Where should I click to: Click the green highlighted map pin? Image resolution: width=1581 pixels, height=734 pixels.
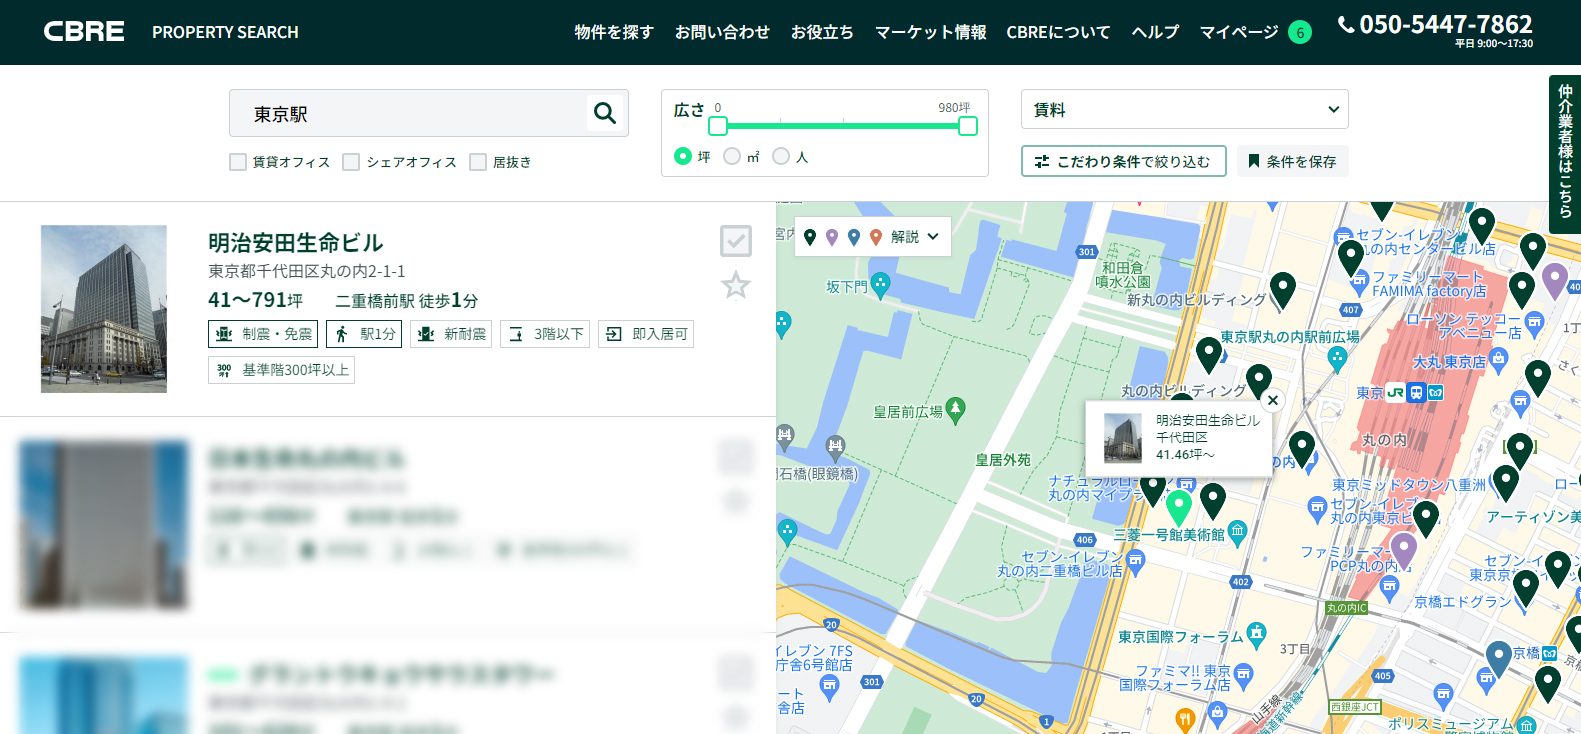point(1179,507)
